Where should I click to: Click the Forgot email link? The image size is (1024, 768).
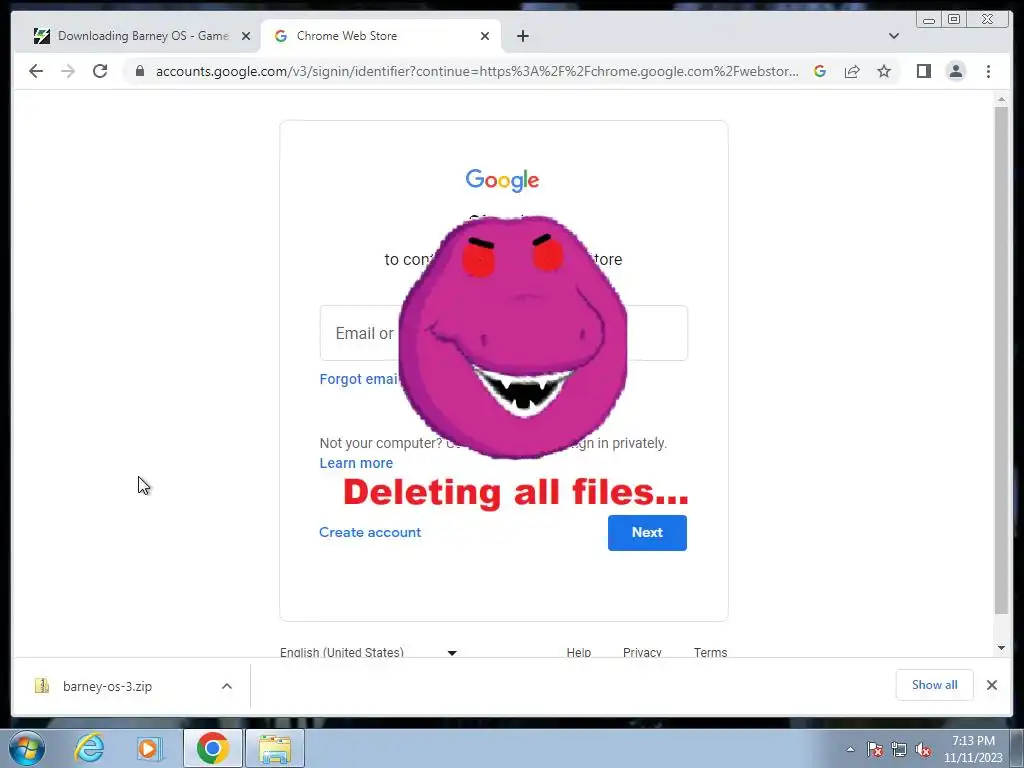pyautogui.click(x=358, y=379)
